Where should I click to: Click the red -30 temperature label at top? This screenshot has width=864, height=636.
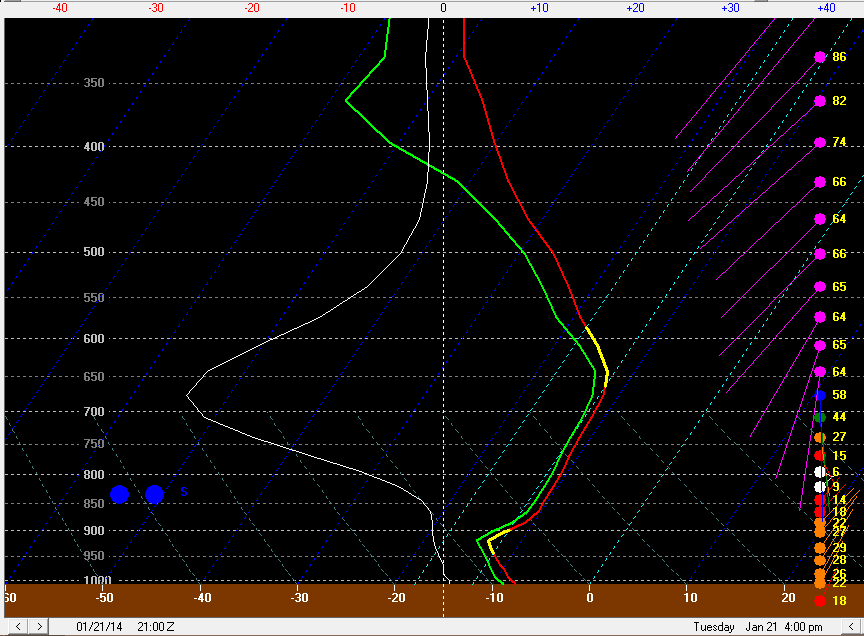coord(156,7)
